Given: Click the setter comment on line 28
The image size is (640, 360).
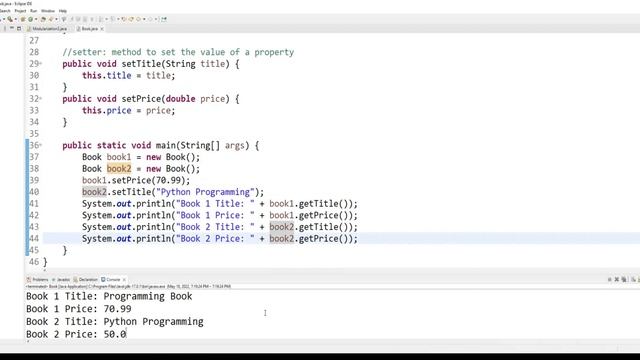Looking at the screenshot, I should pos(178,52).
